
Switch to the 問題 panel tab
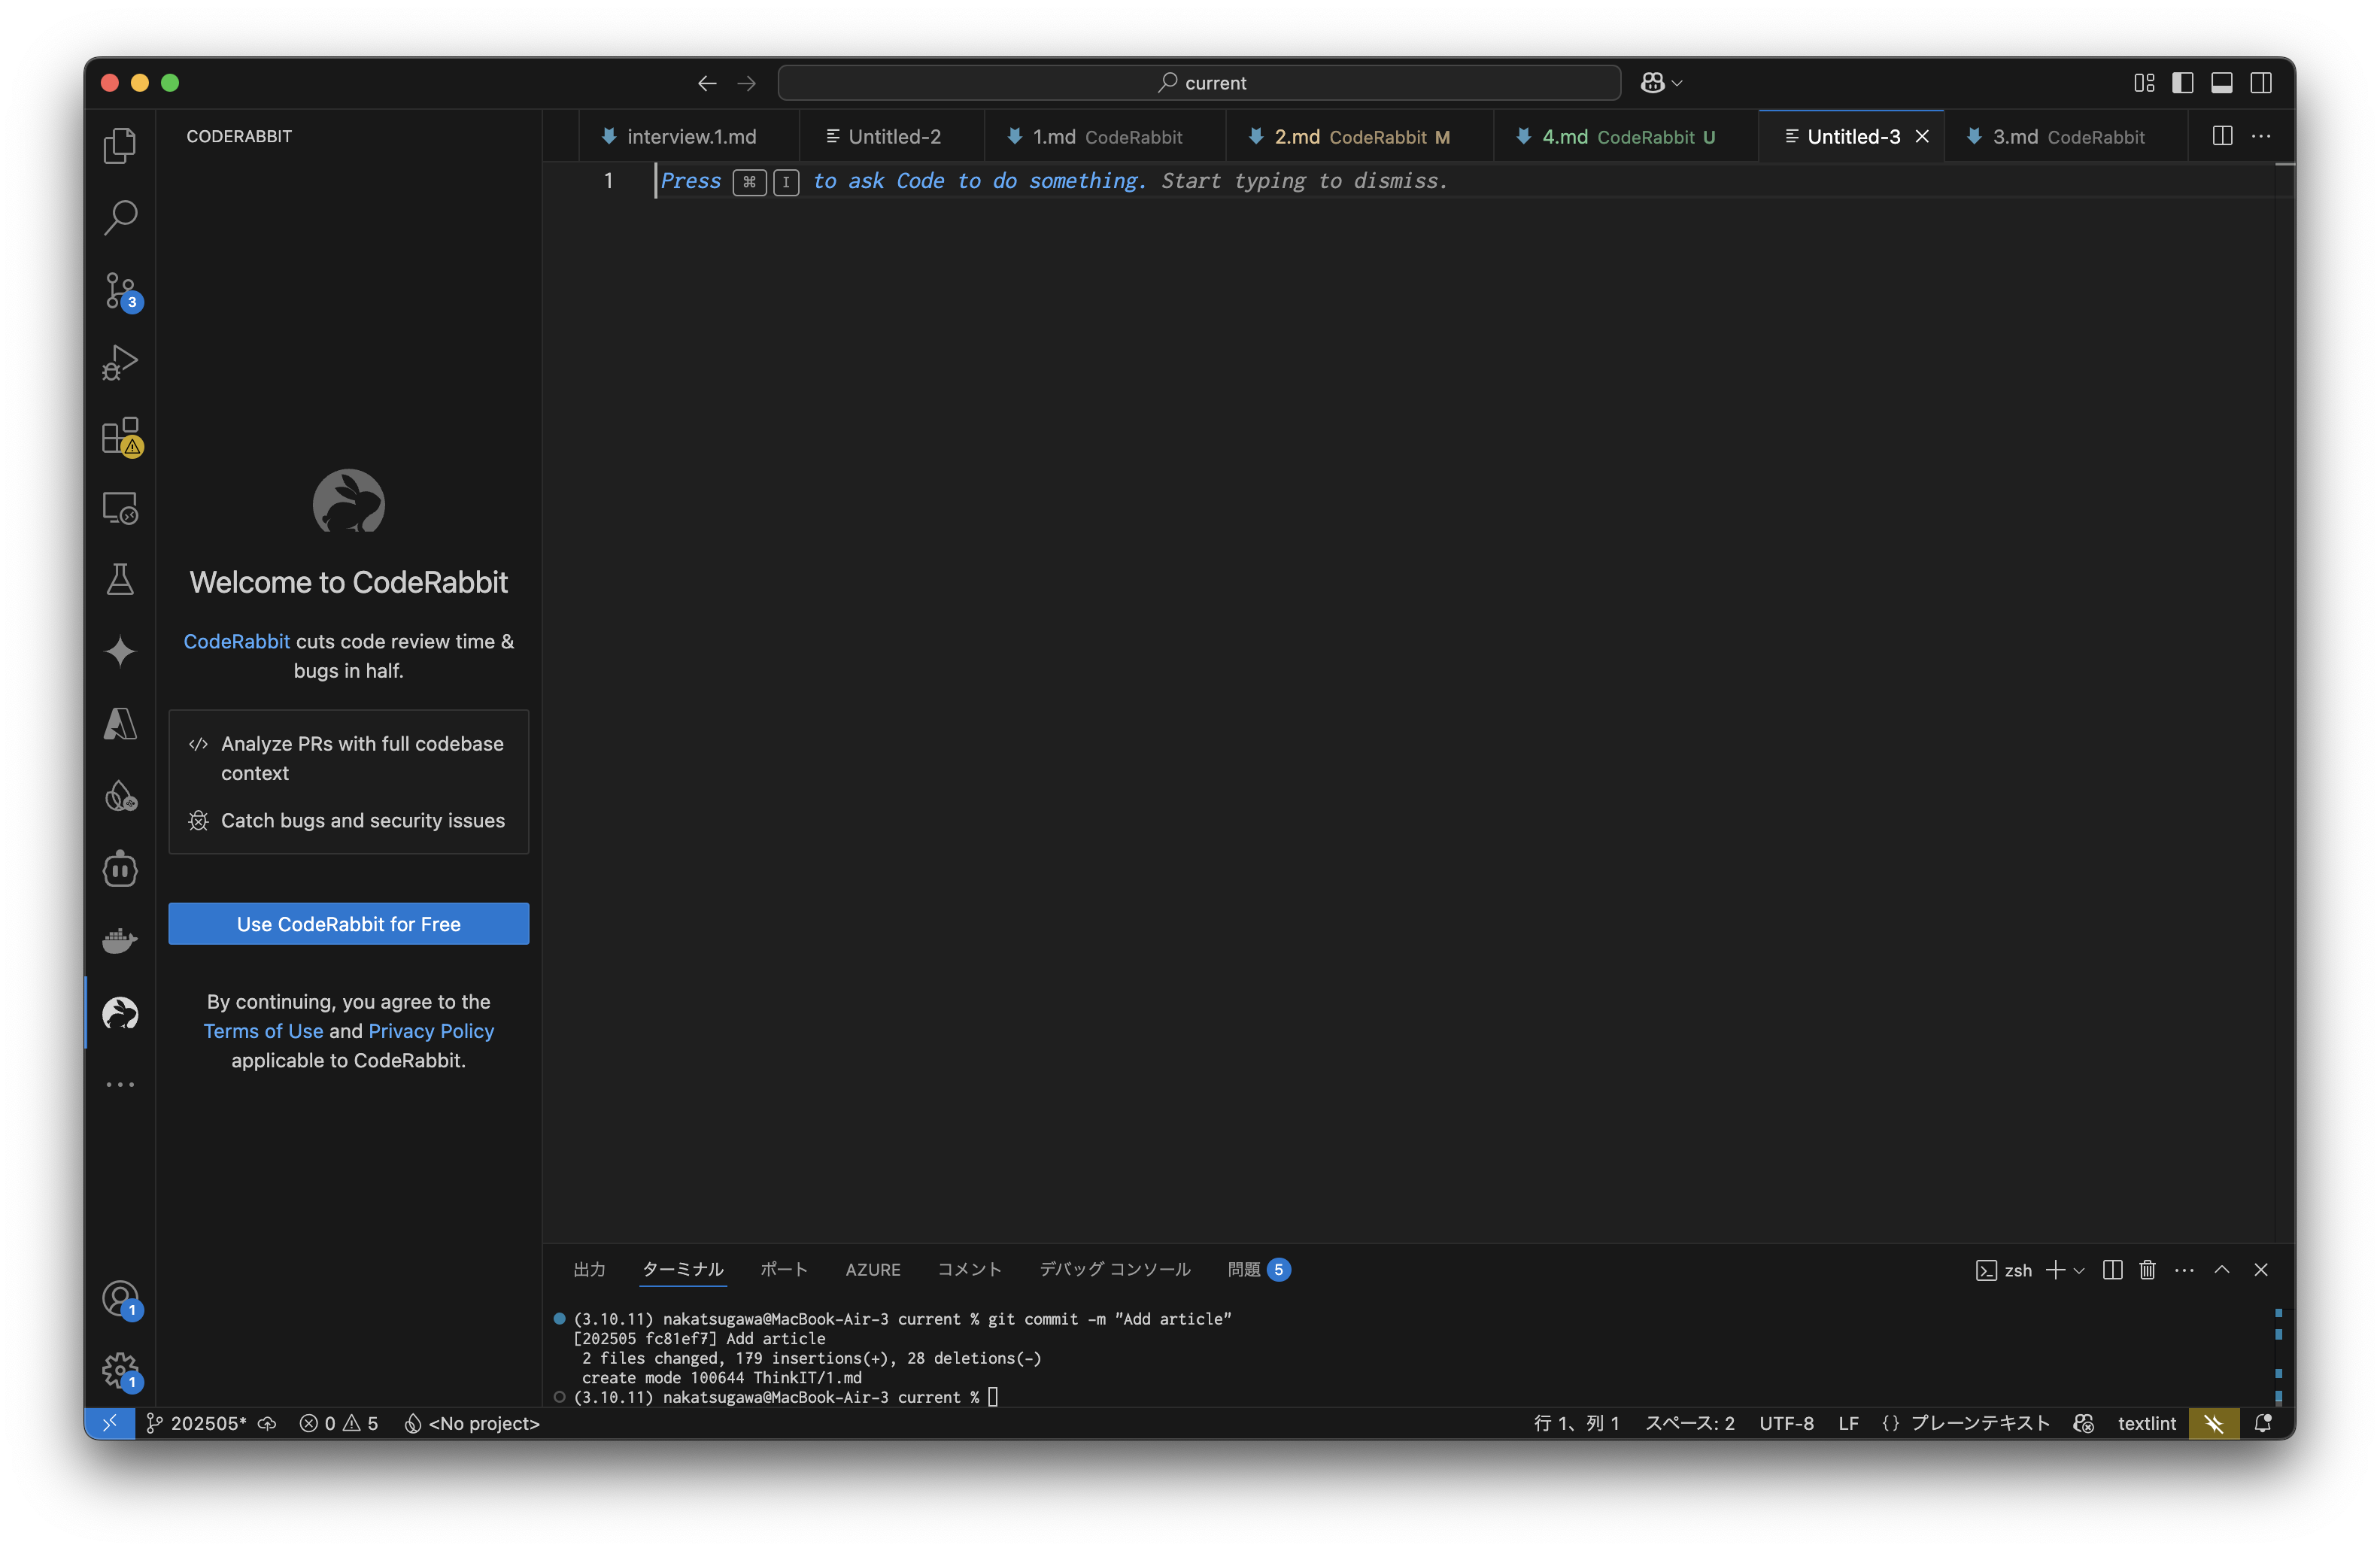pos(1244,1269)
